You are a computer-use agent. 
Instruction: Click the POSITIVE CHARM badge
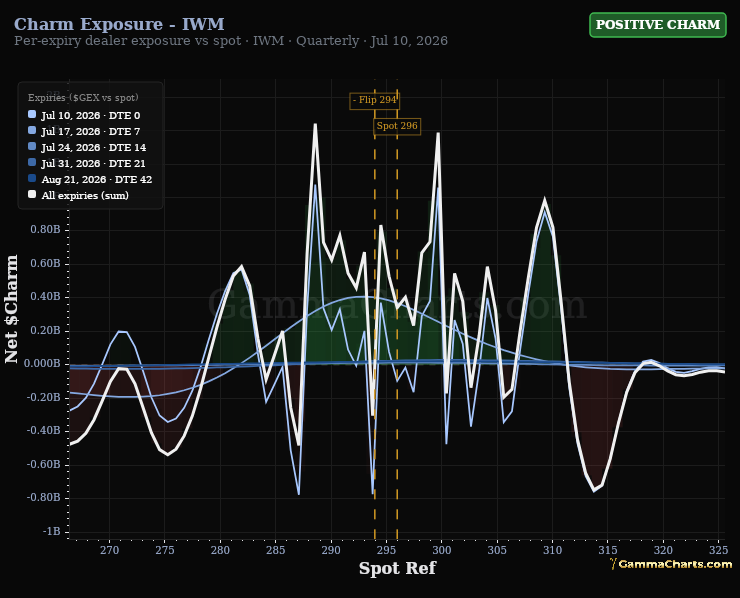(x=657, y=25)
